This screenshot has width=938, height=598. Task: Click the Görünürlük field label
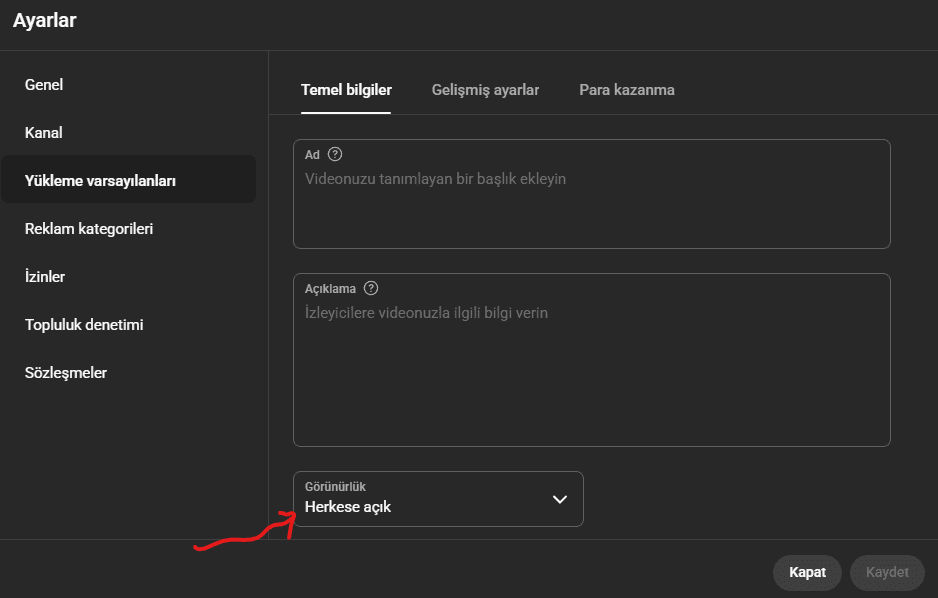(335, 487)
